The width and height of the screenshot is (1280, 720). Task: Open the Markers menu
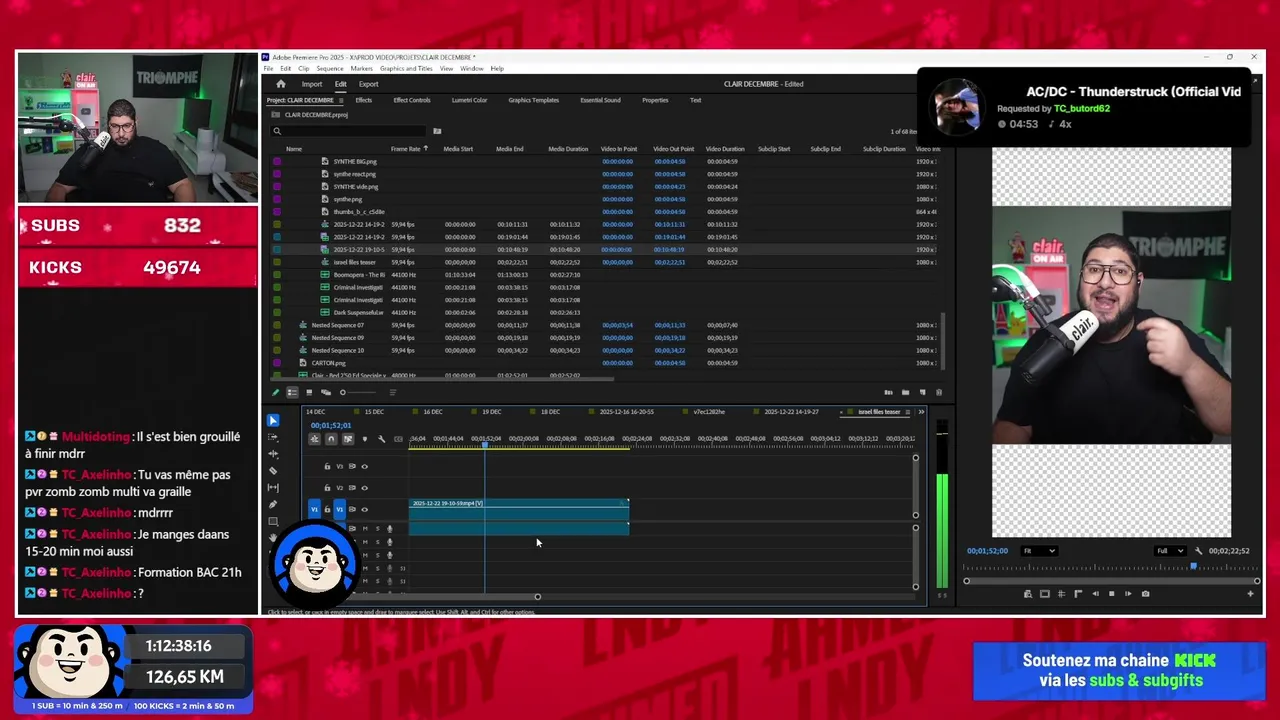pyautogui.click(x=361, y=69)
